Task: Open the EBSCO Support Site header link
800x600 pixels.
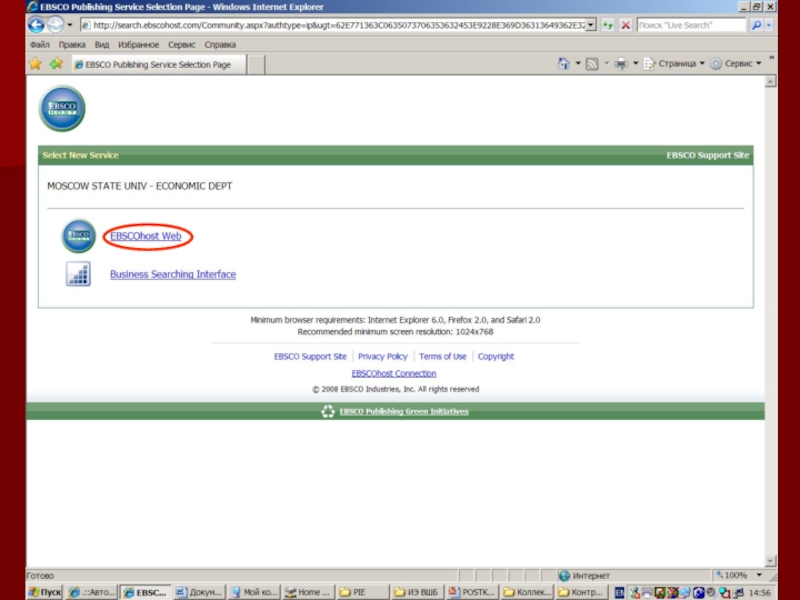Action: tap(707, 155)
